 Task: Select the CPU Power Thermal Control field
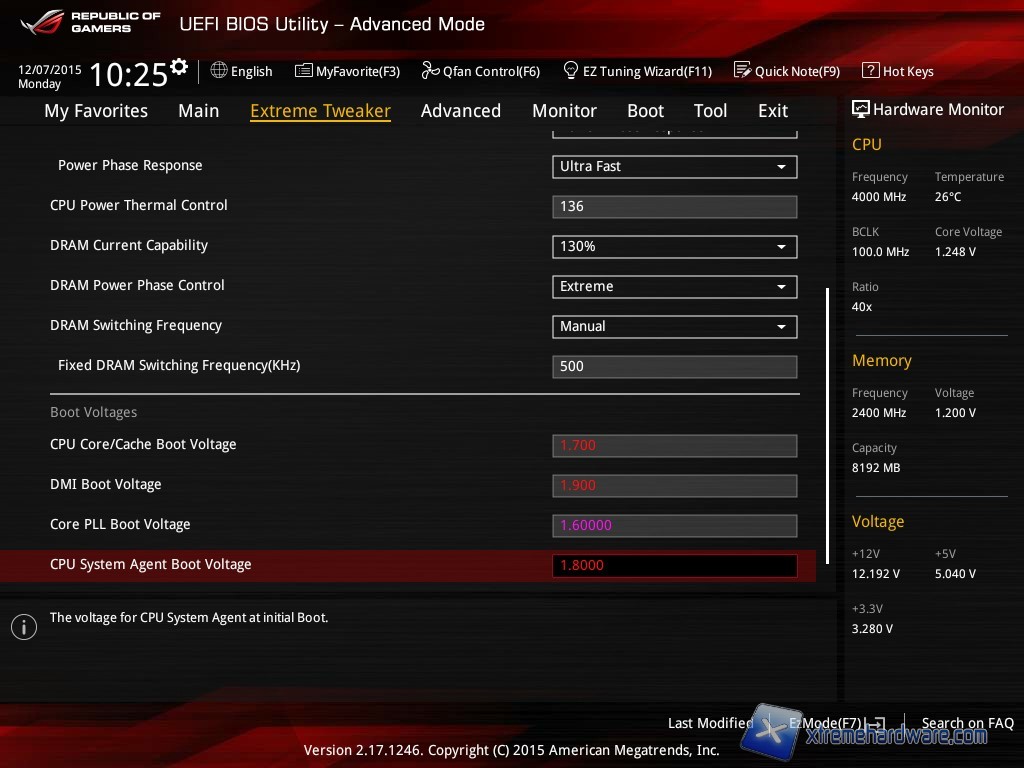click(674, 207)
